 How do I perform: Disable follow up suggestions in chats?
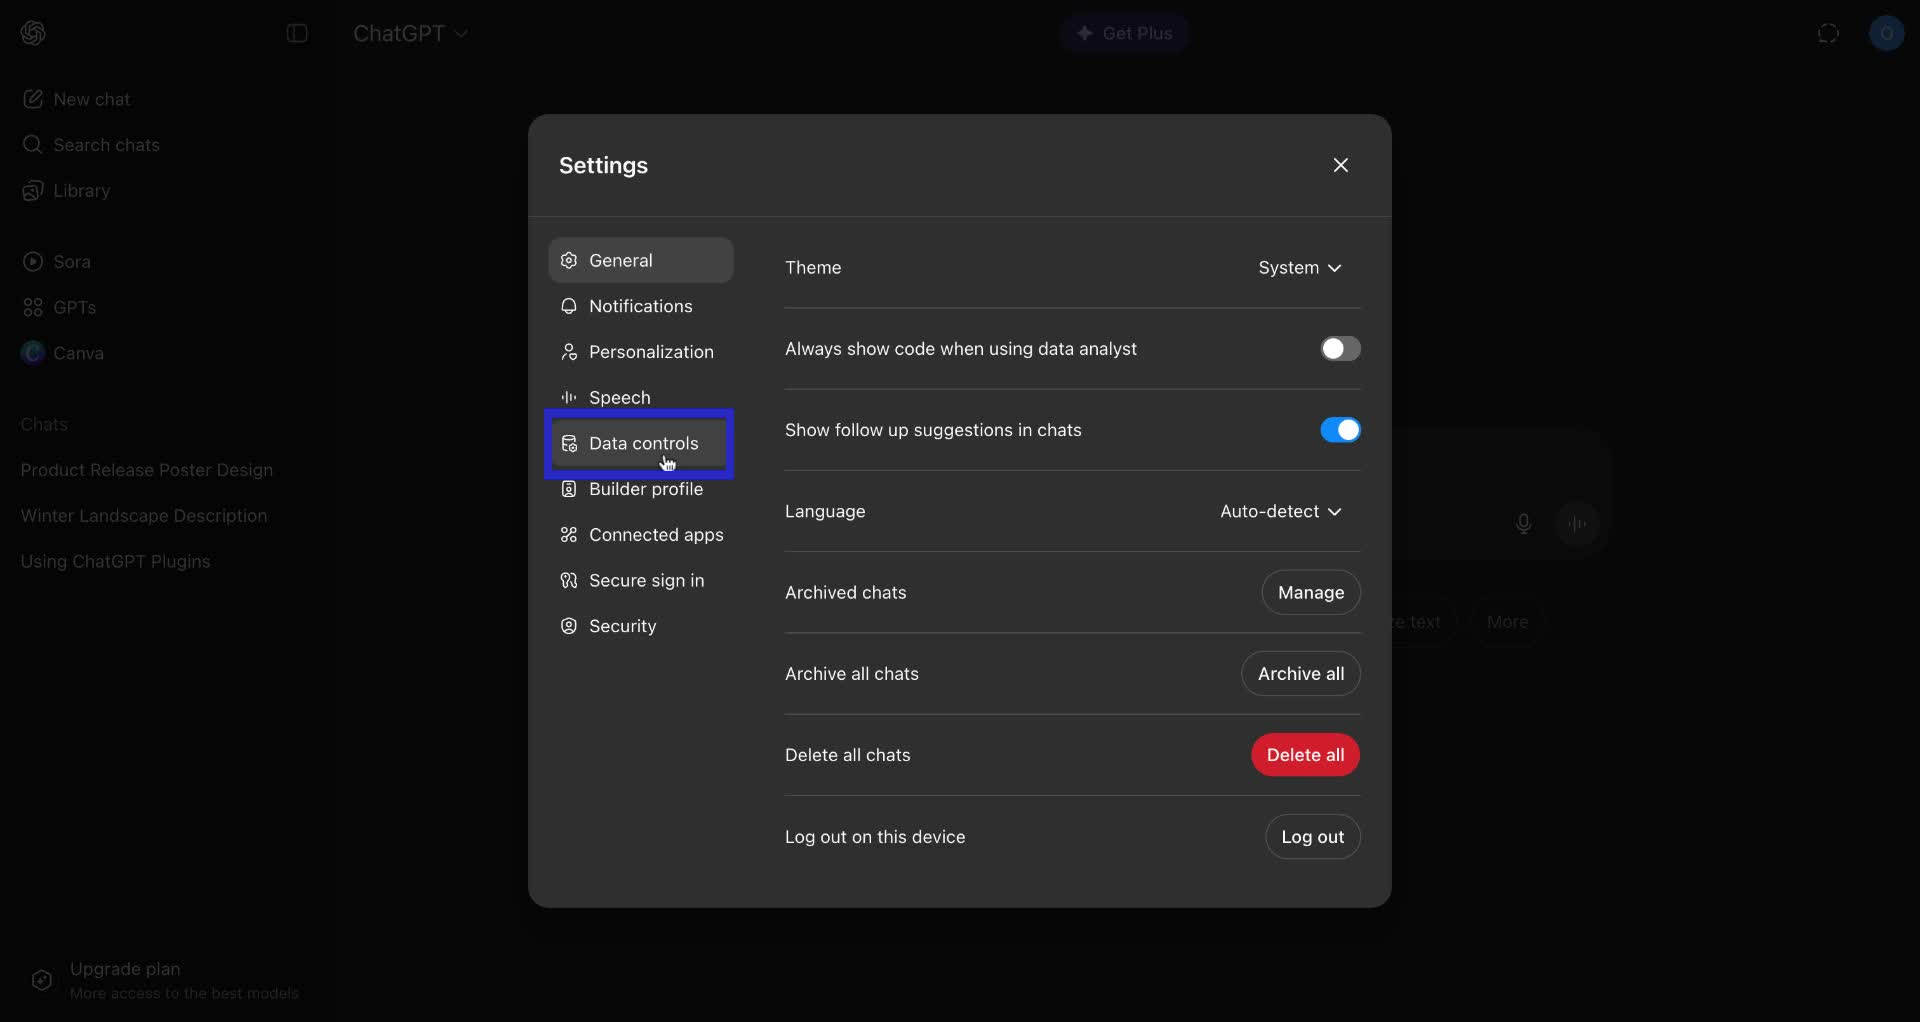(1340, 430)
